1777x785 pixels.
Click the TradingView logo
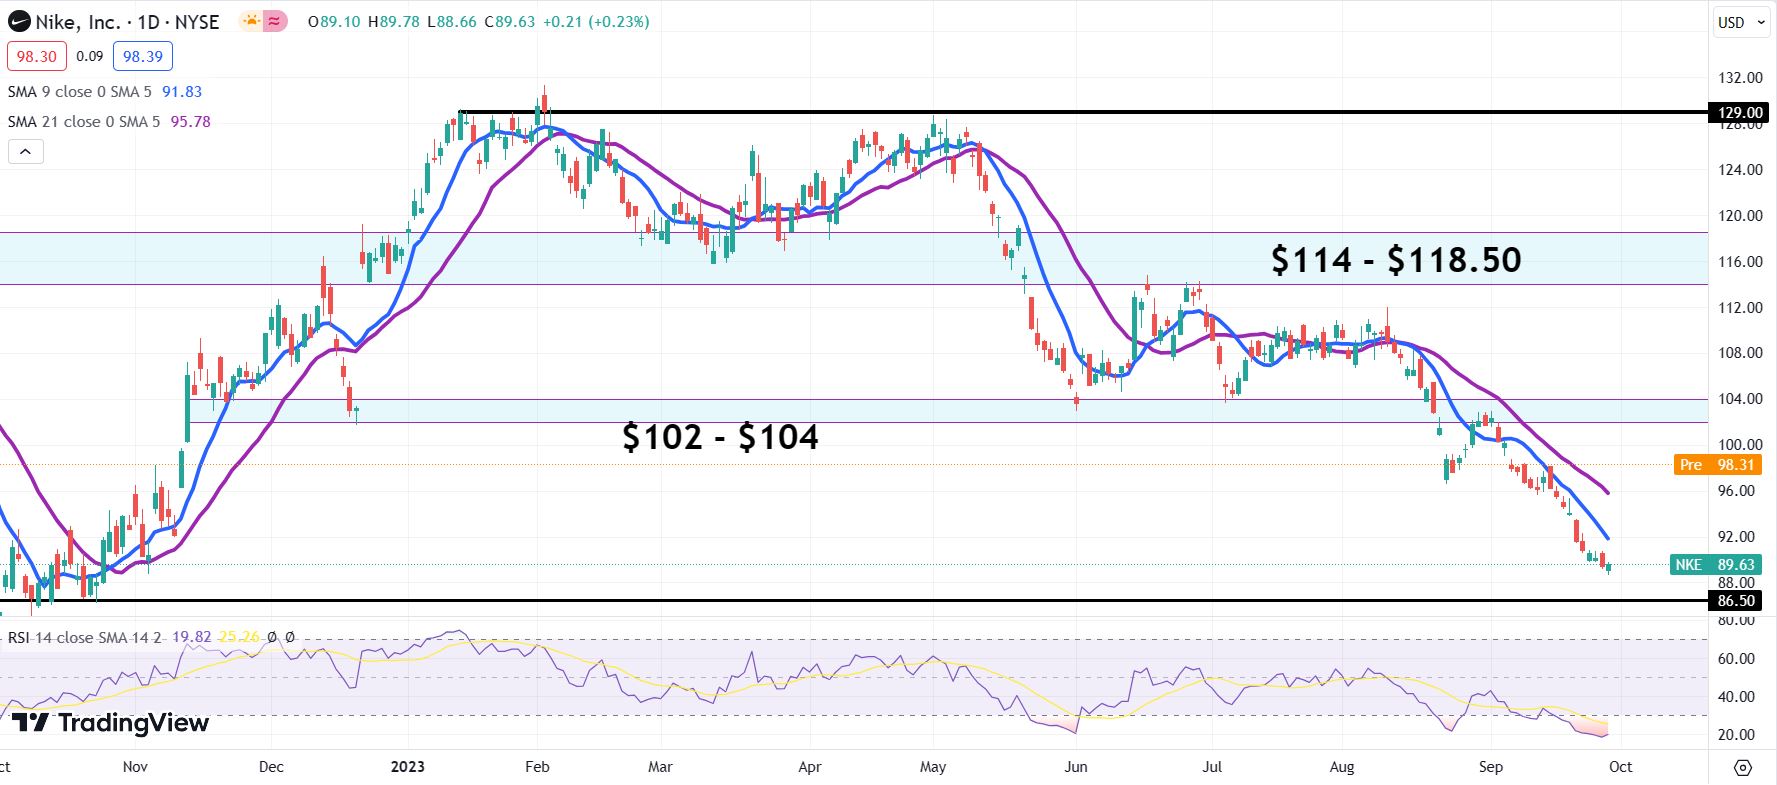click(x=110, y=722)
